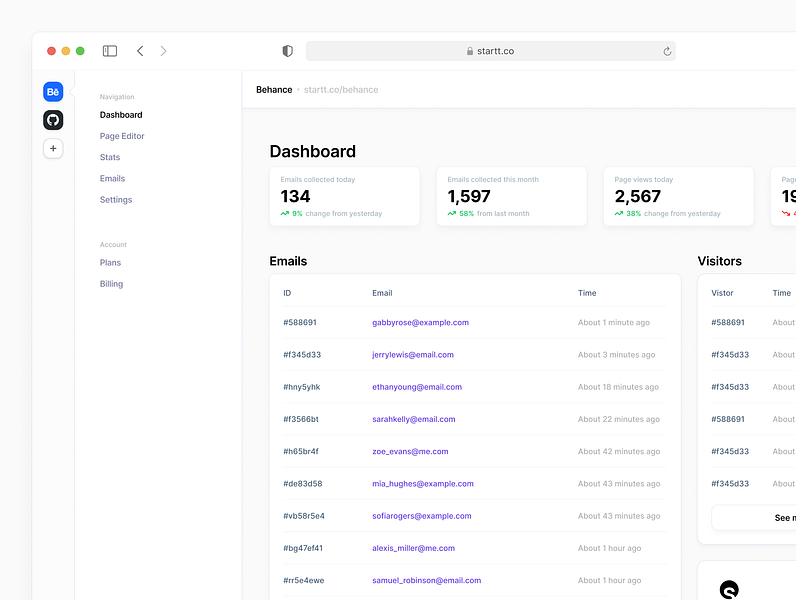Reload the page with refresh icon

coord(667,51)
